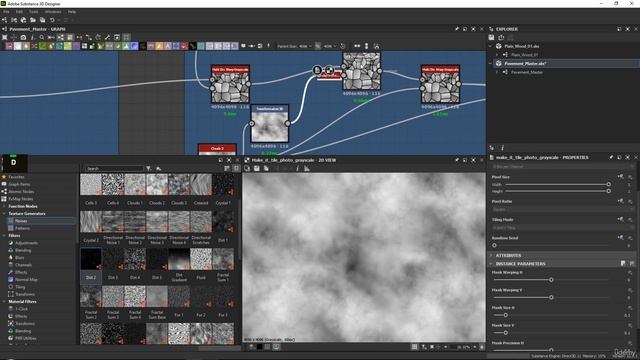This screenshot has height=360, width=640.
Task: Click the graph info icon in graph toolbar
Action: (32, 37)
